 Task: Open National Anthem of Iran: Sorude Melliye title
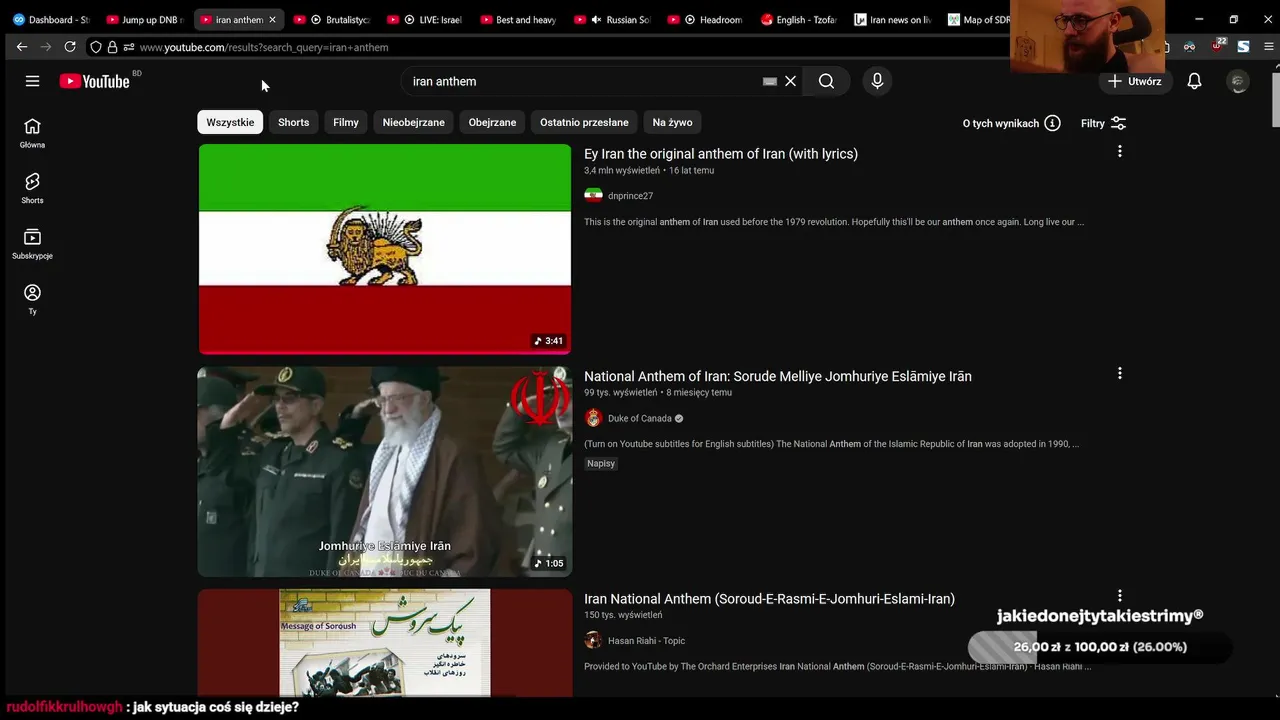pyautogui.click(x=778, y=376)
